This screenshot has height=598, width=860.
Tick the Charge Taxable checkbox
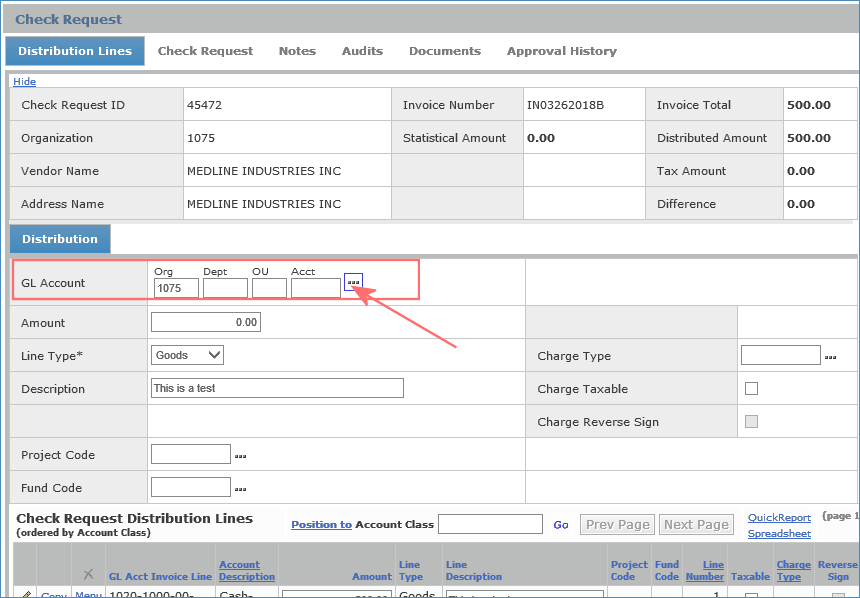click(x=751, y=389)
